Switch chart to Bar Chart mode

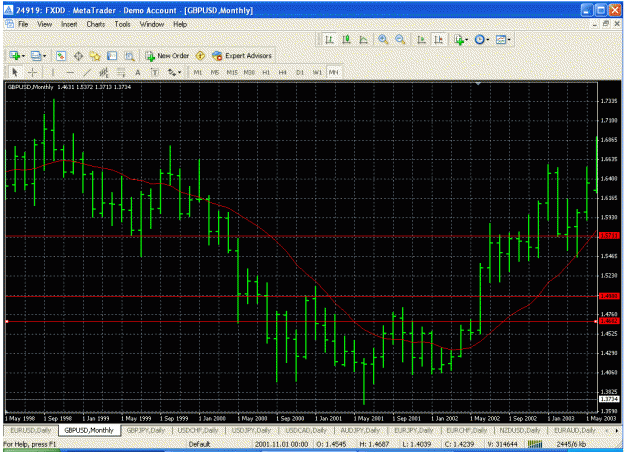[329, 39]
